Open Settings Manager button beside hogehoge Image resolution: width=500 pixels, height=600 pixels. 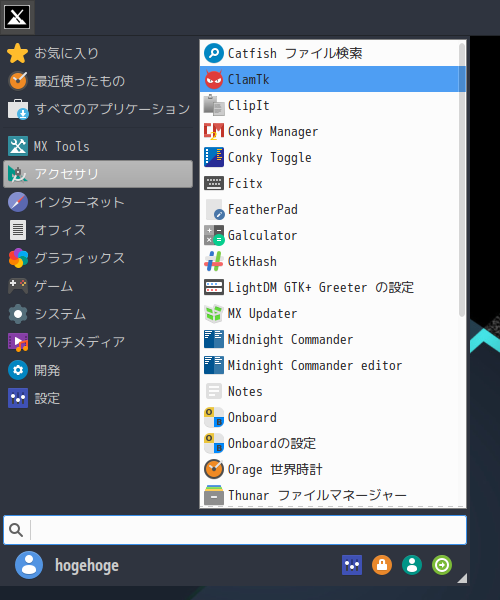[x=352, y=565]
